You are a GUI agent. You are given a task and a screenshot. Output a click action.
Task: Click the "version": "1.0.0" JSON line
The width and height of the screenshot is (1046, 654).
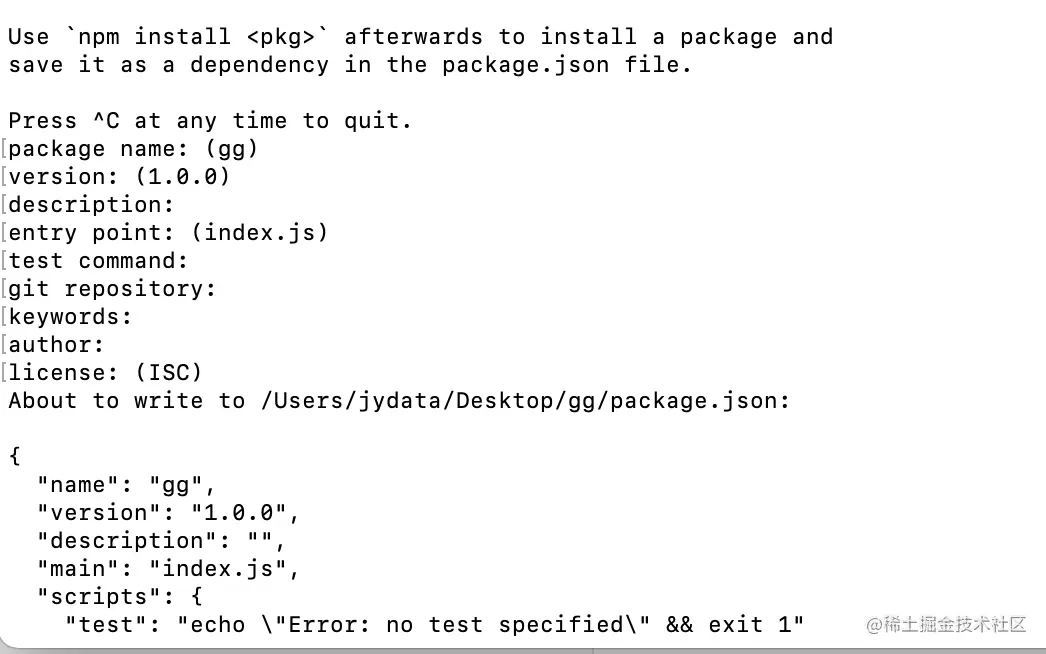click(x=168, y=513)
